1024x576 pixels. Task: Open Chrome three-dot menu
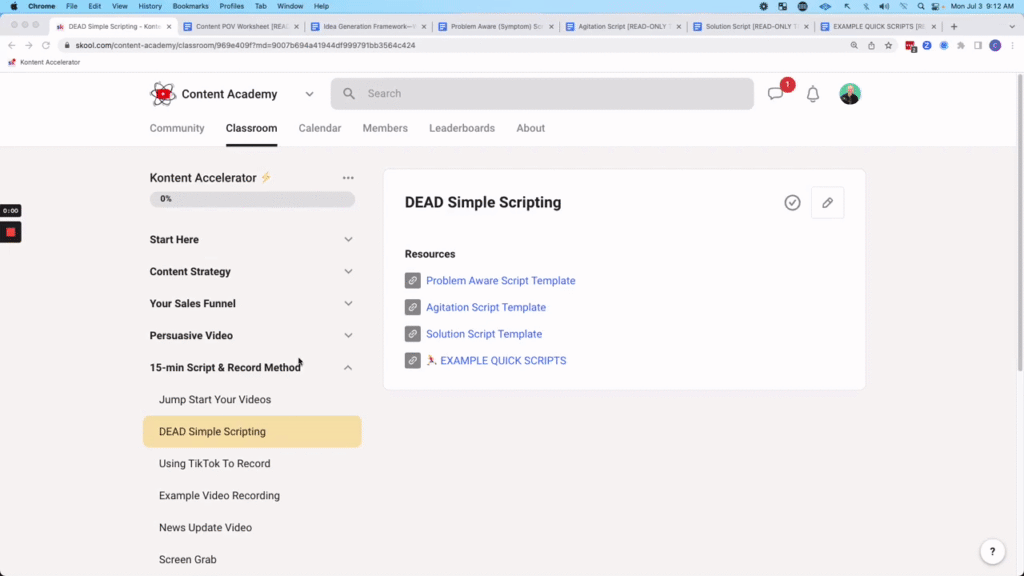1012,45
